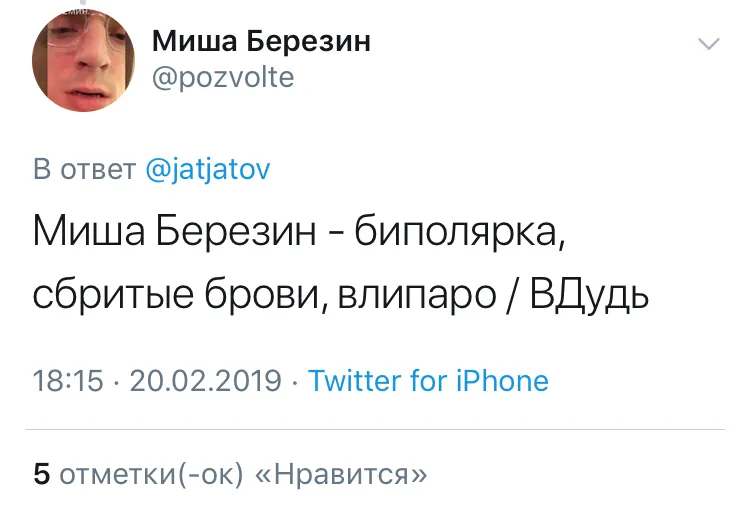750x513 pixels.
Task: Open the @jatjatov mention link
Action: pos(208,169)
